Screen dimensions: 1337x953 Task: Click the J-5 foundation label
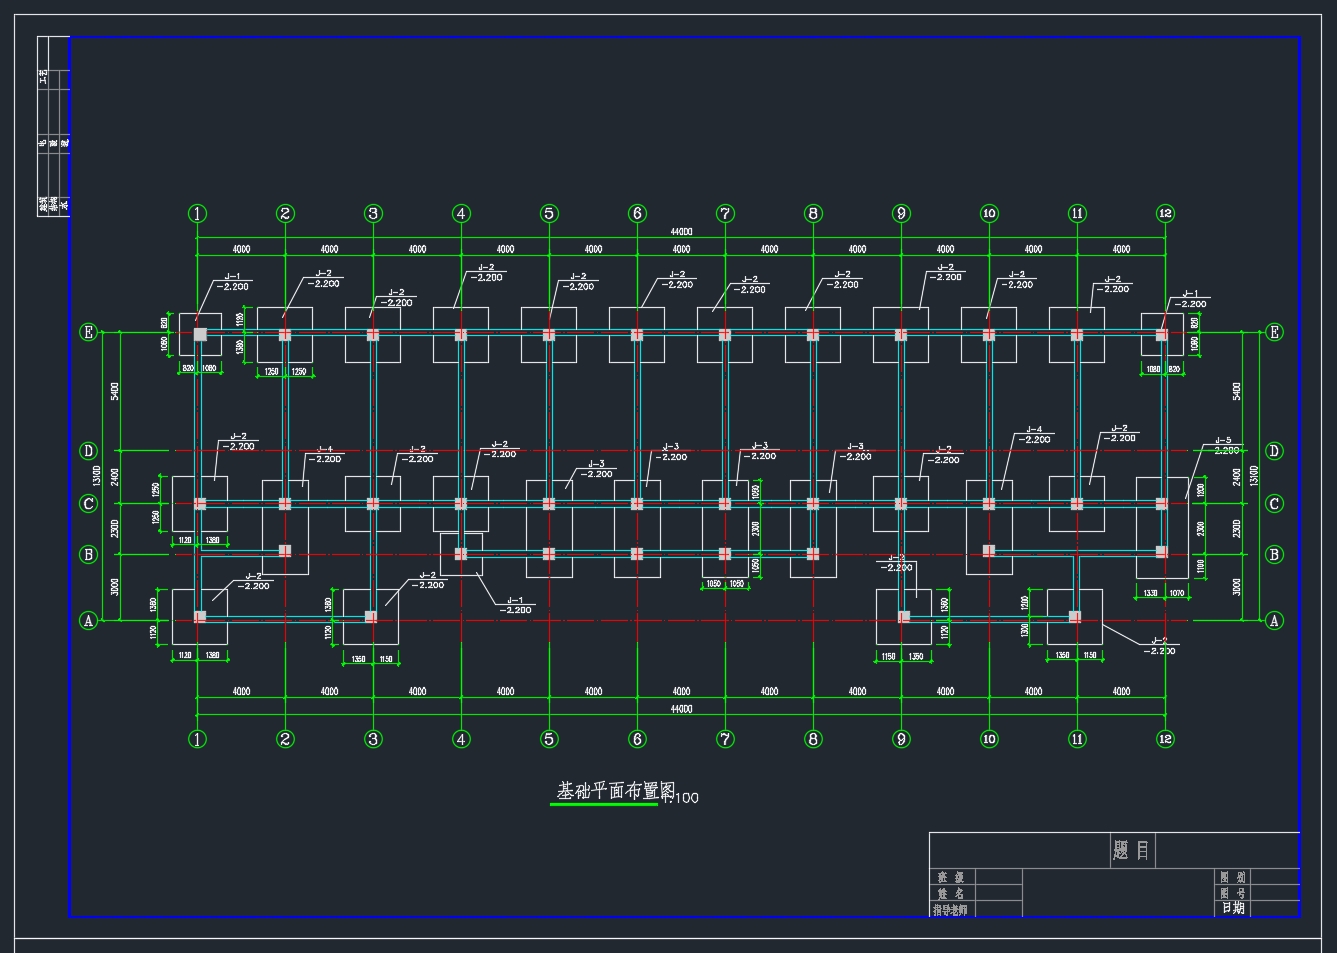1223,441
